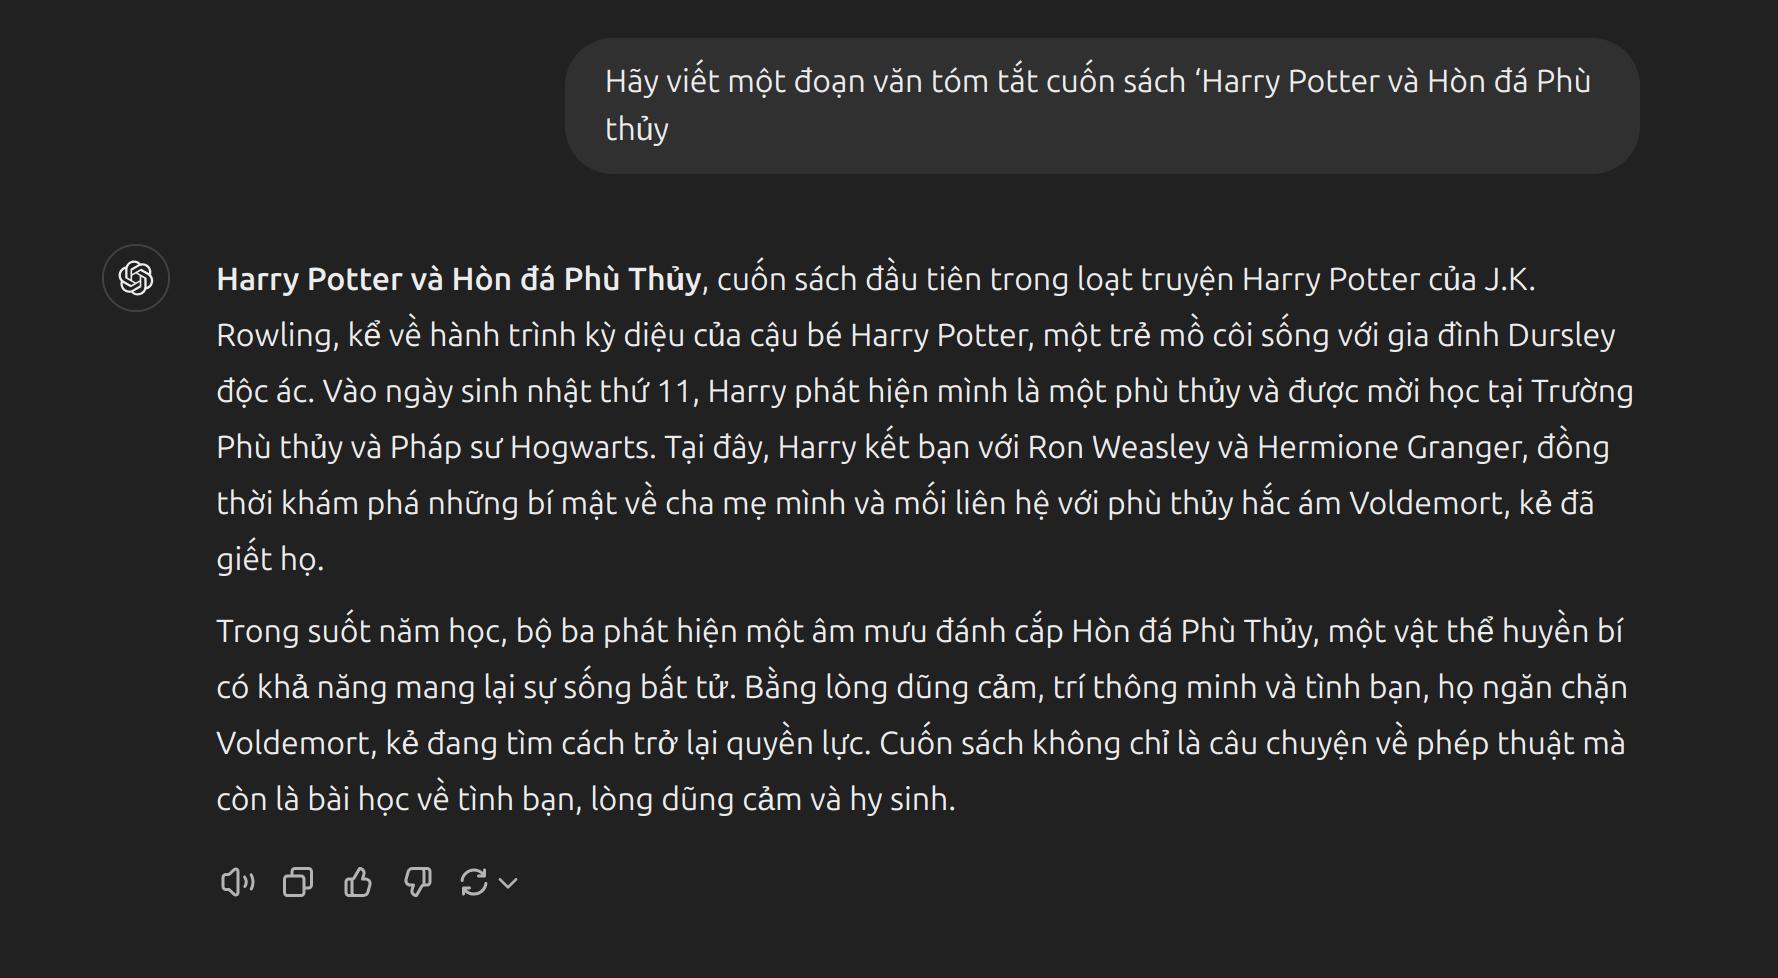1778x978 pixels.
Task: Click the word 'Rowling' in the response
Action: click(273, 335)
